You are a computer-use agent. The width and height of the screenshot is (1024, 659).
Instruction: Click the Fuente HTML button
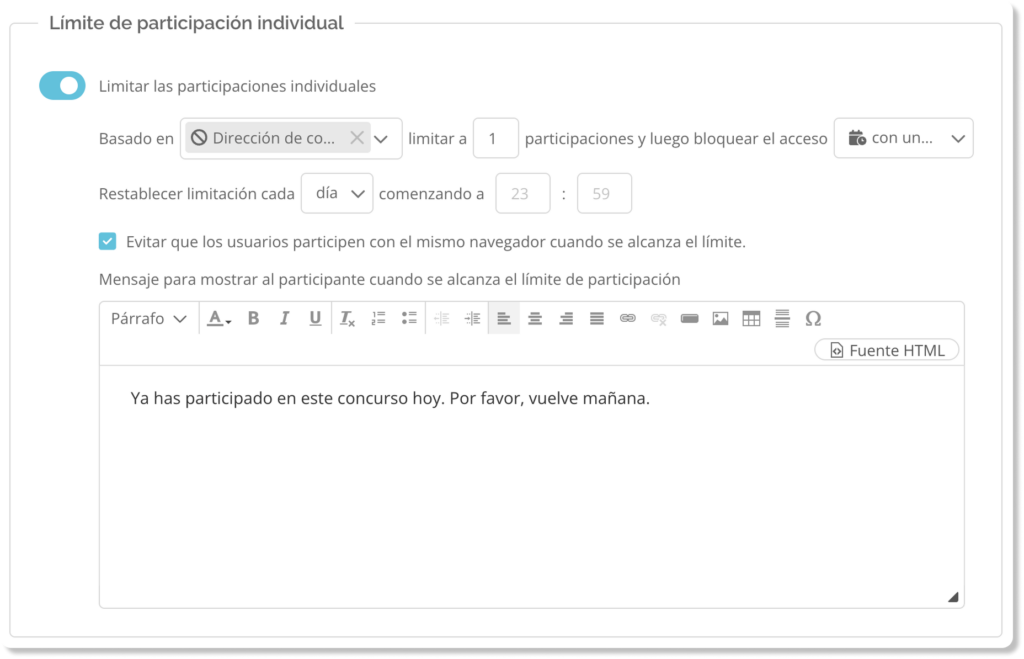[x=887, y=350]
